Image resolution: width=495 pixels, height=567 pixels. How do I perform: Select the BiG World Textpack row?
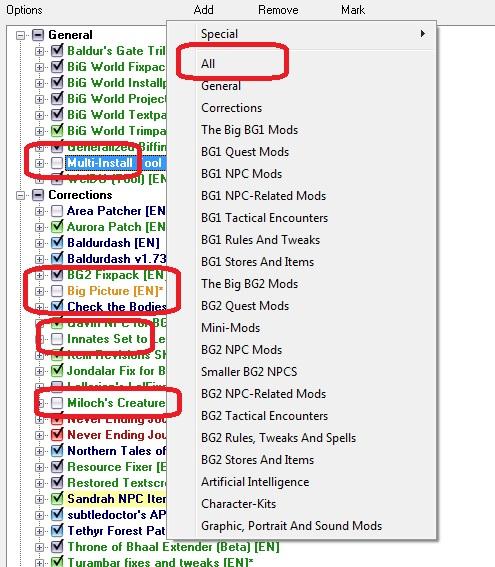tap(117, 115)
